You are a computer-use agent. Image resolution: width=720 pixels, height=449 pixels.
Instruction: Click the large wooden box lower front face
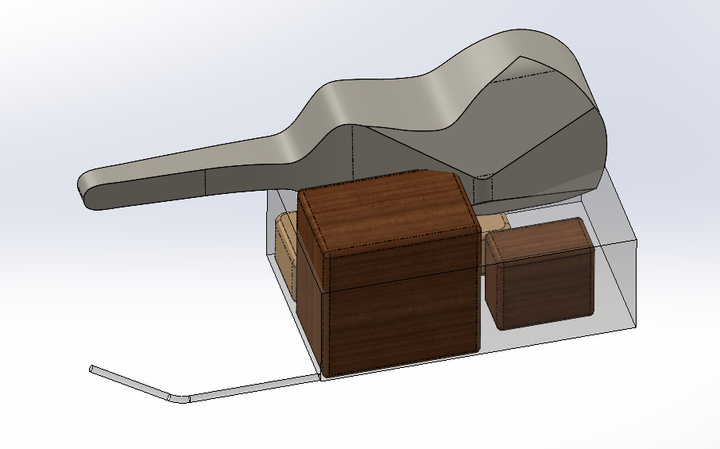(400, 325)
